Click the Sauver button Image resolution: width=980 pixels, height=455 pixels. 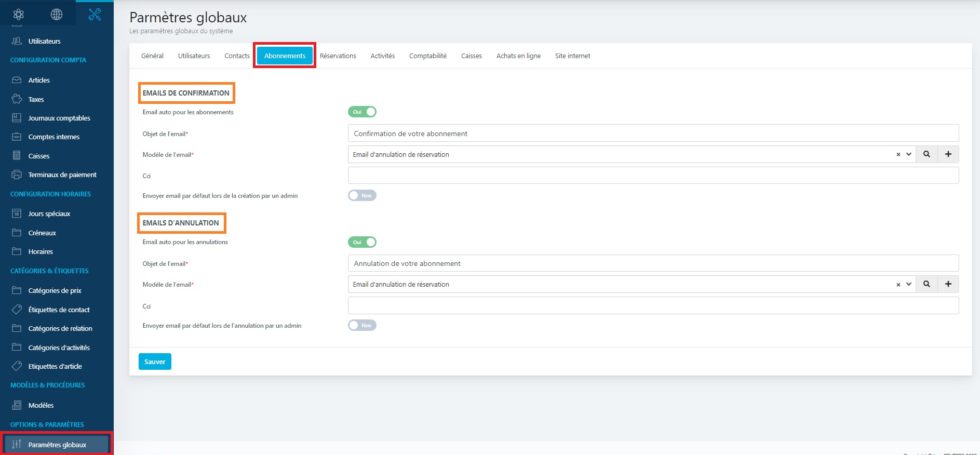pos(155,361)
